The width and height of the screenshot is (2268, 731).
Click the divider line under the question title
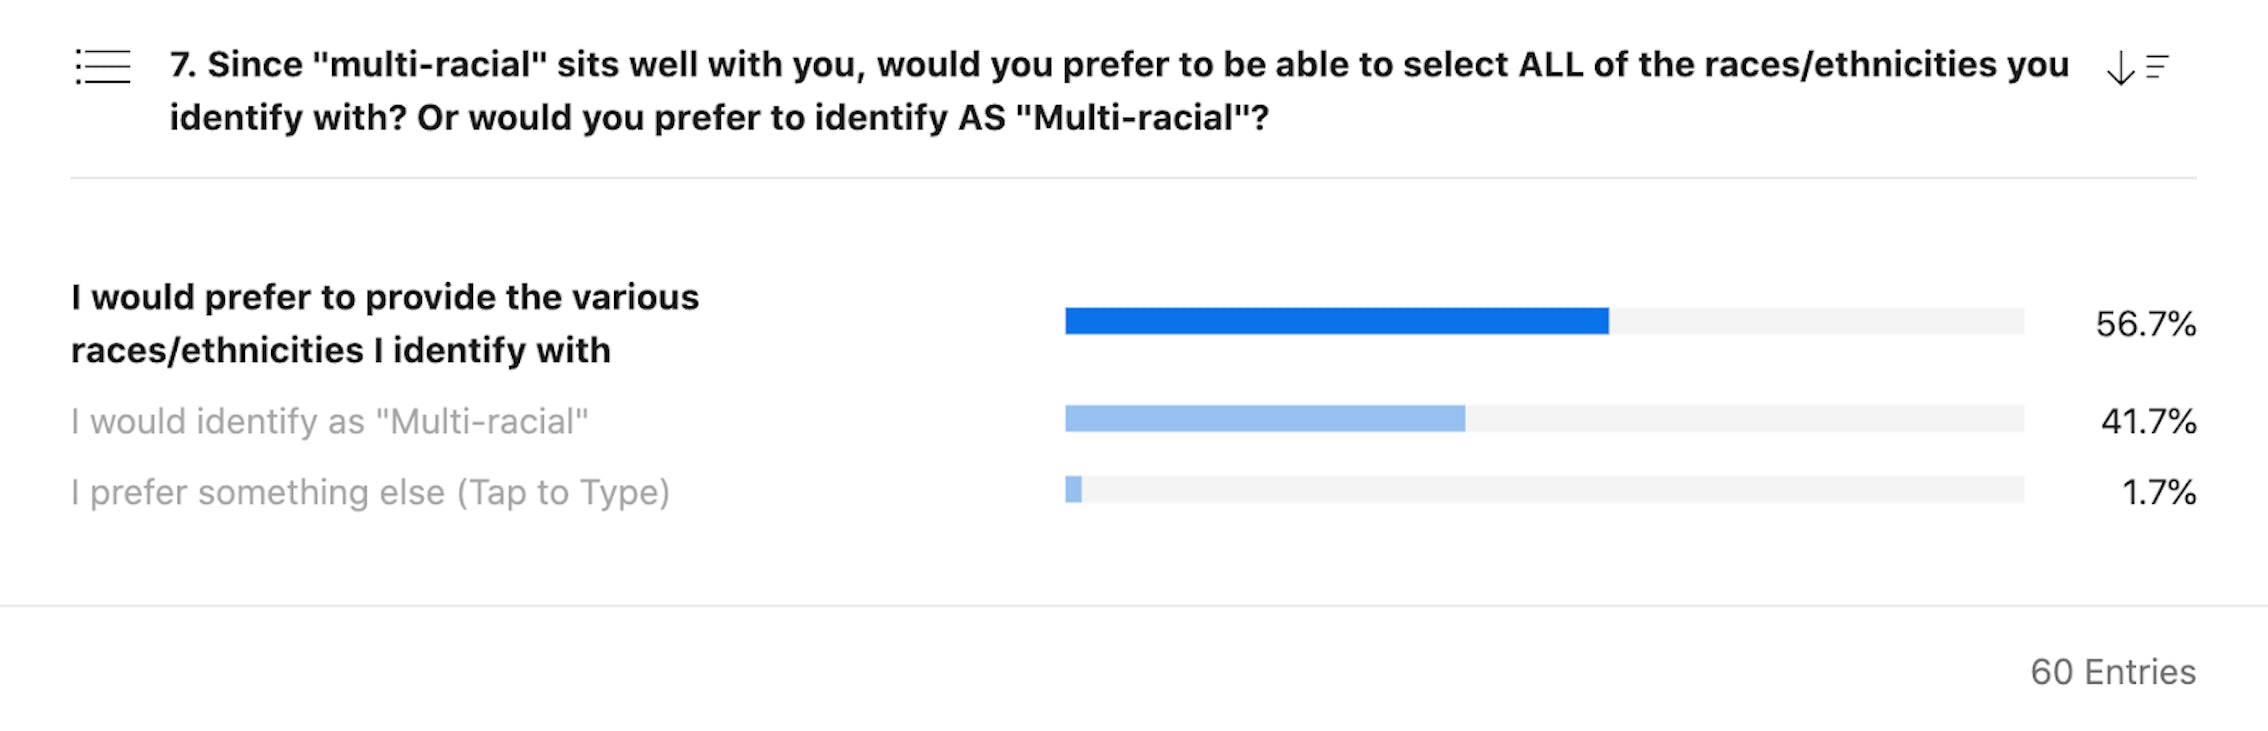[x=1133, y=178]
